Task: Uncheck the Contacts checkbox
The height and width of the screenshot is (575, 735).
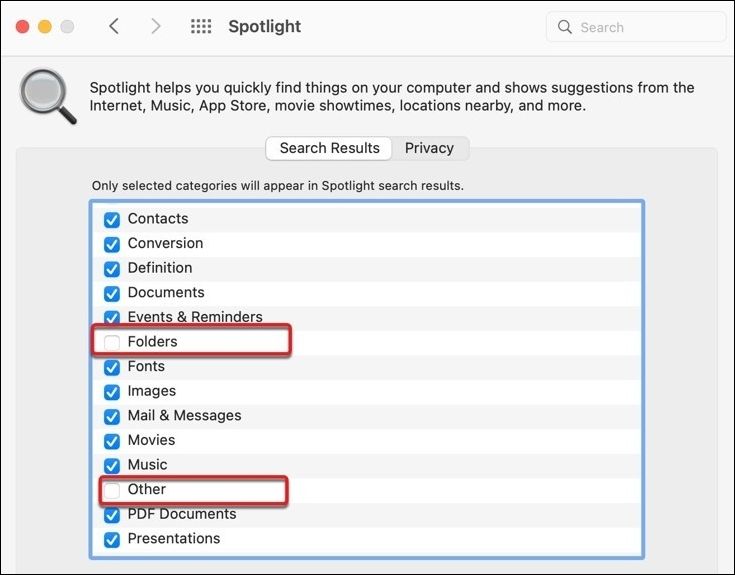Action: tap(112, 219)
